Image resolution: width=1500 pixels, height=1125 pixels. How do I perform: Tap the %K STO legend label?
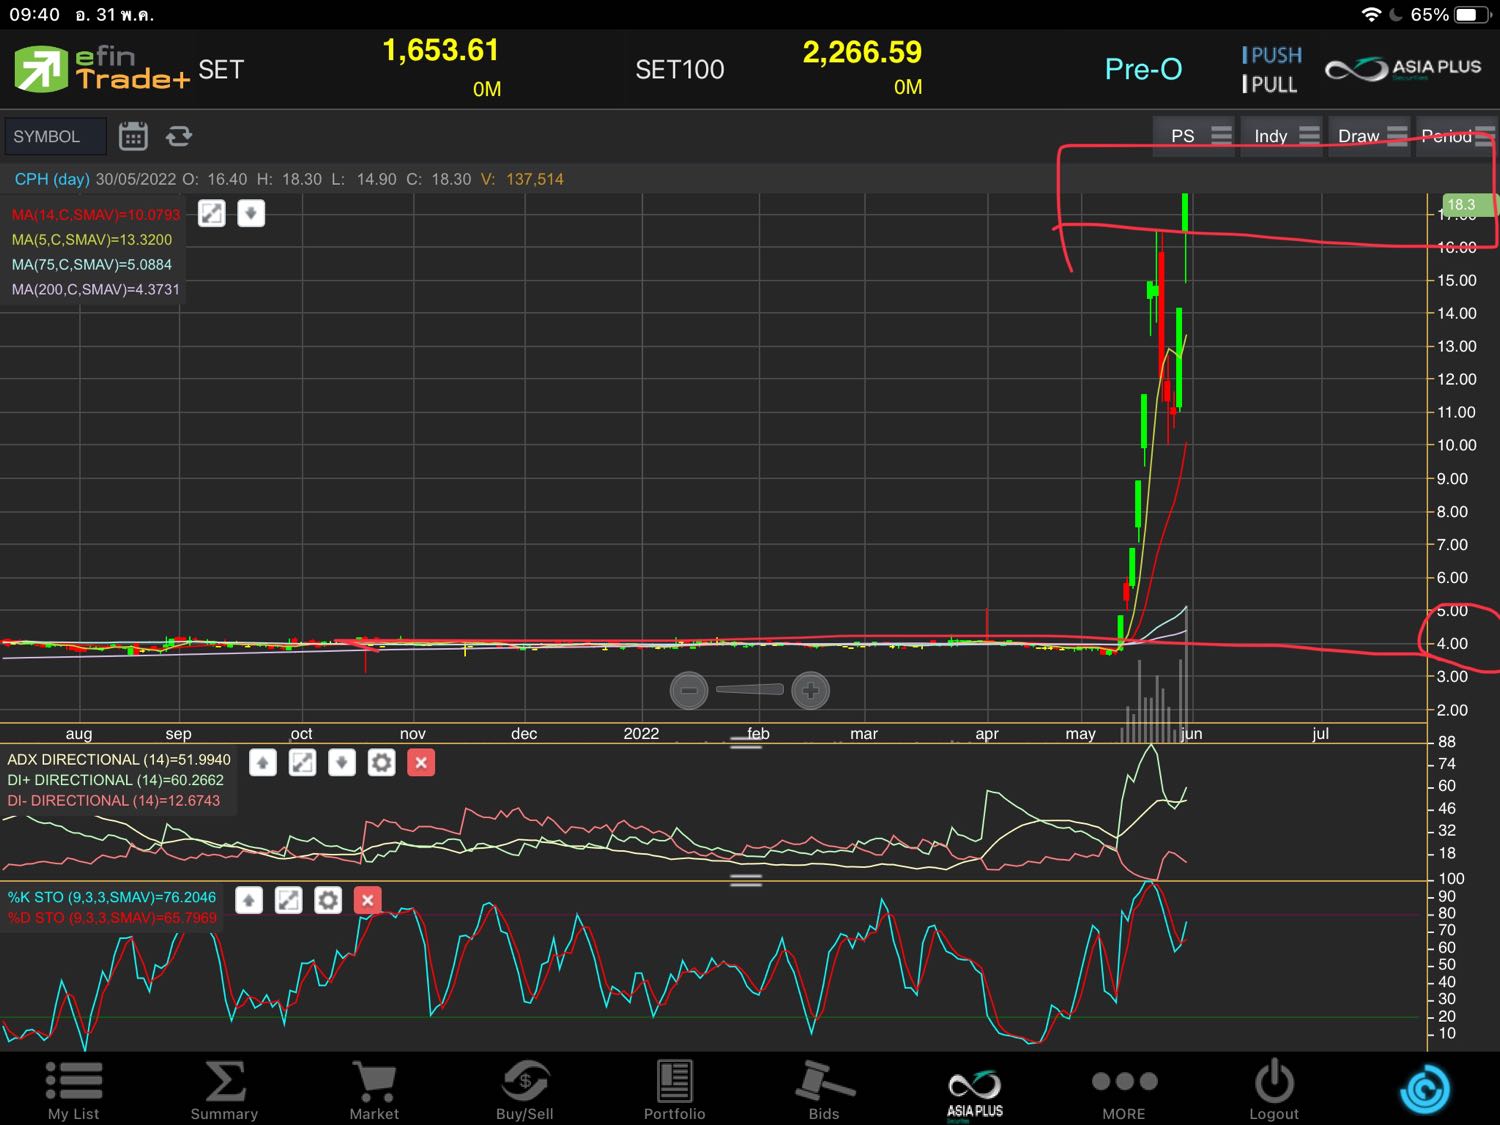tap(112, 897)
